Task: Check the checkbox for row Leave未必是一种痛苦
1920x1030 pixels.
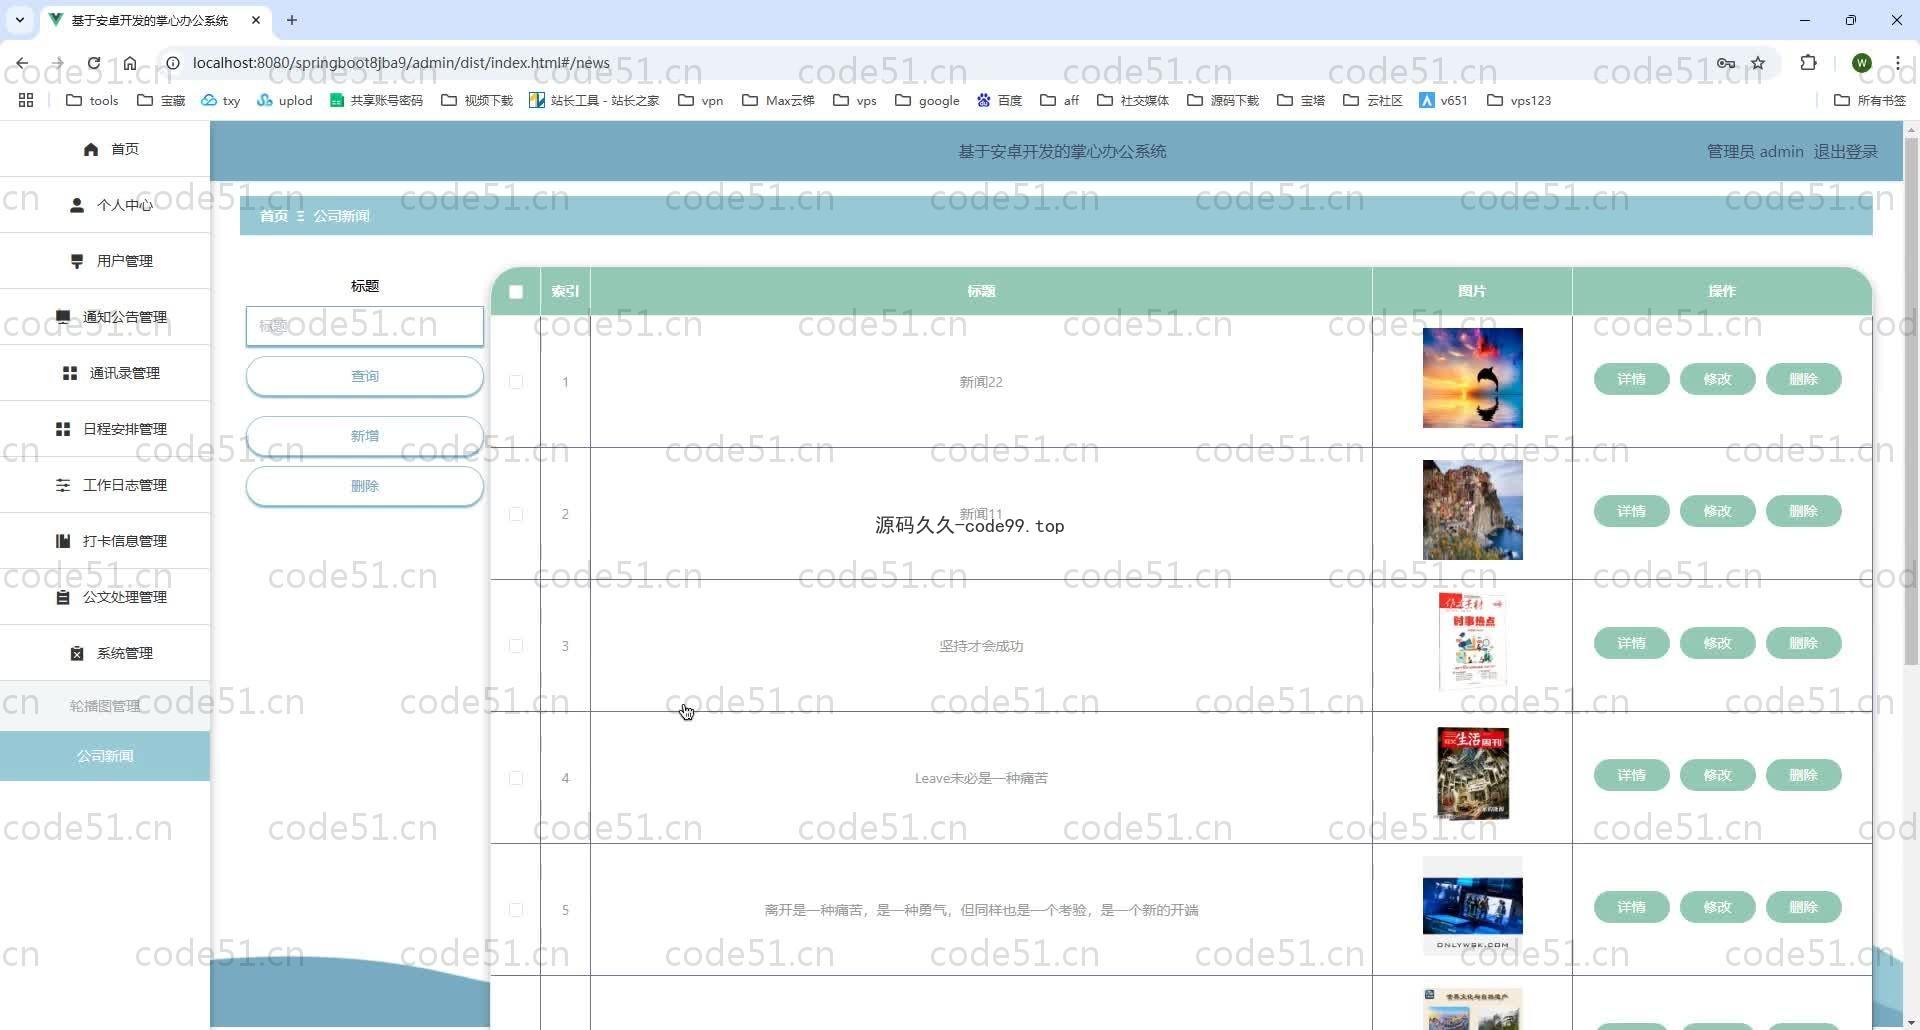Action: (x=516, y=778)
